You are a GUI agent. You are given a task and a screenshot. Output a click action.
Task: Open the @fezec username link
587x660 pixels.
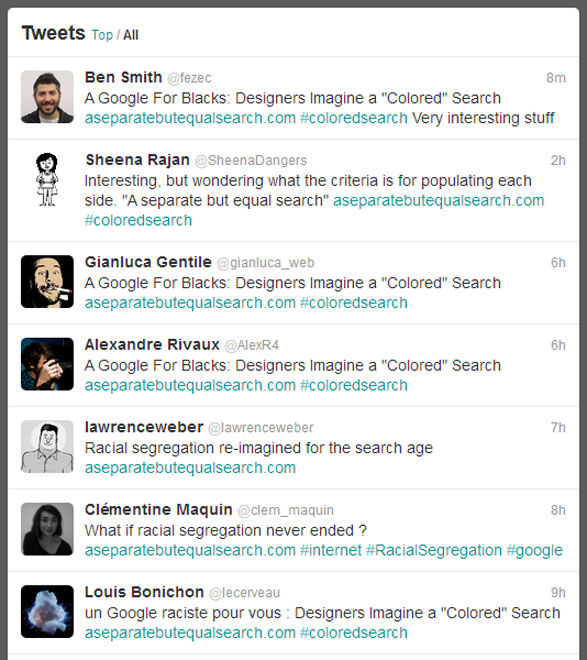tap(189, 78)
